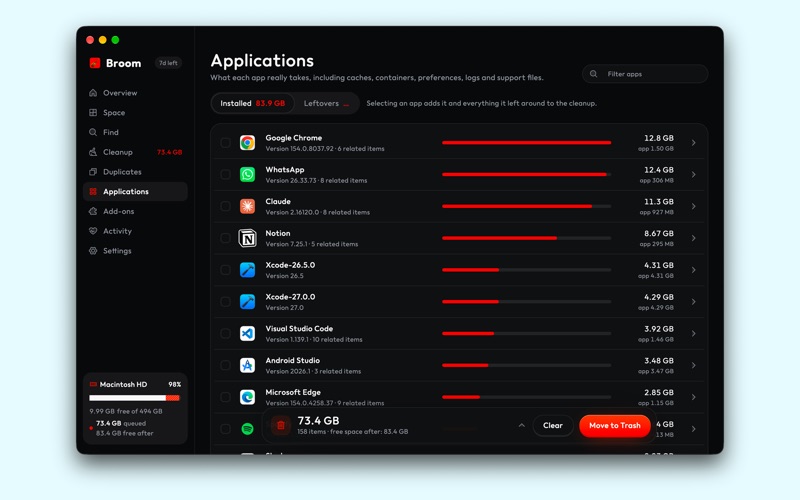The image size is (800, 500).
Task: Click the WhatsApp app icon
Action: [247, 174]
